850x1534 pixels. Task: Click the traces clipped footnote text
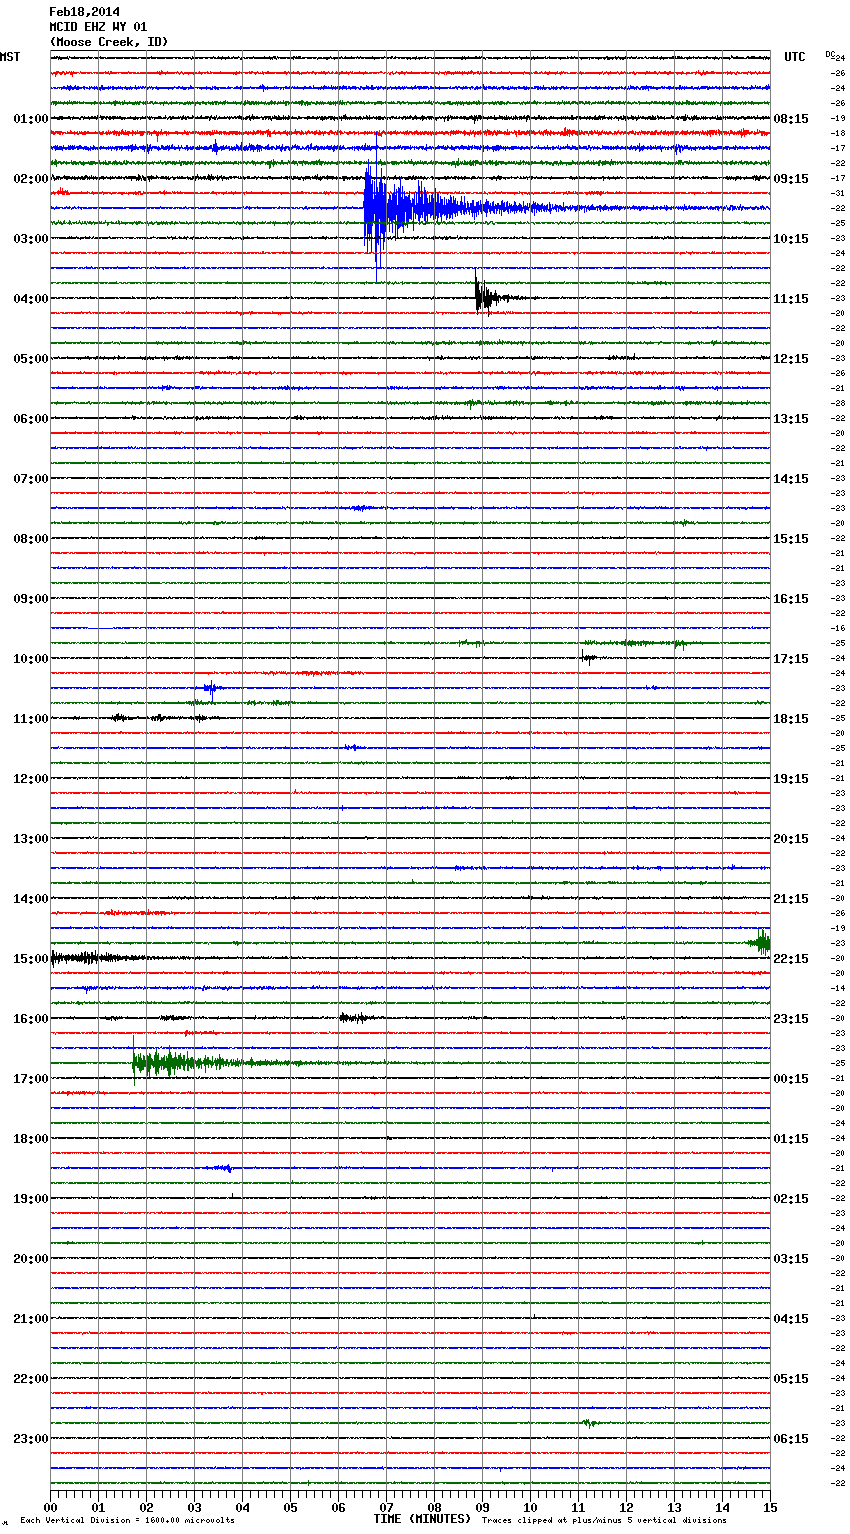pyautogui.click(x=604, y=1520)
